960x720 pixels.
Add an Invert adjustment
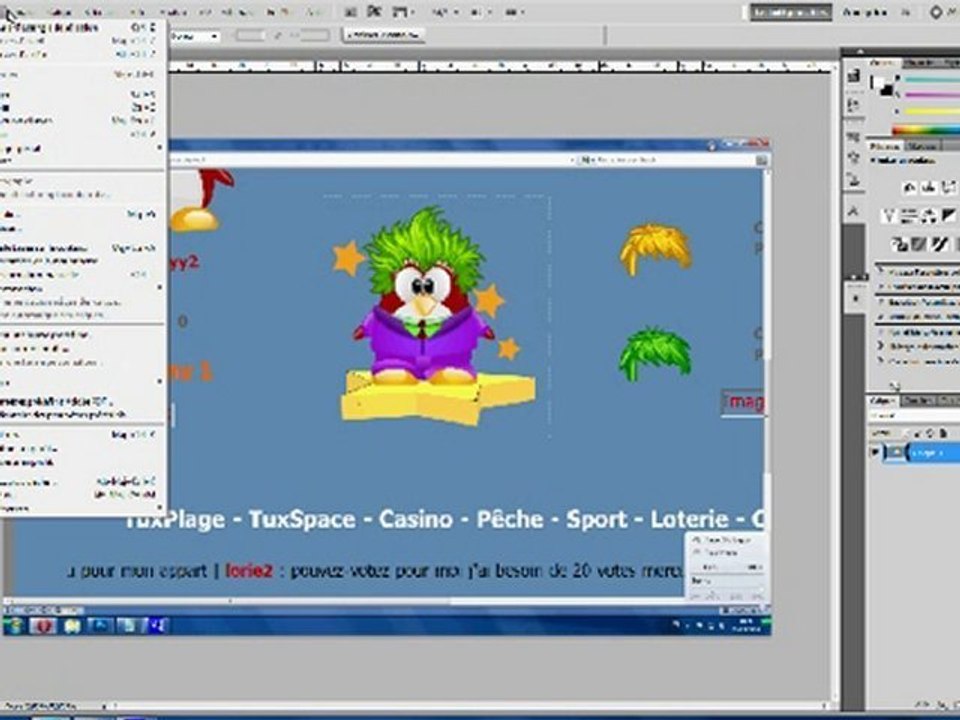point(899,245)
